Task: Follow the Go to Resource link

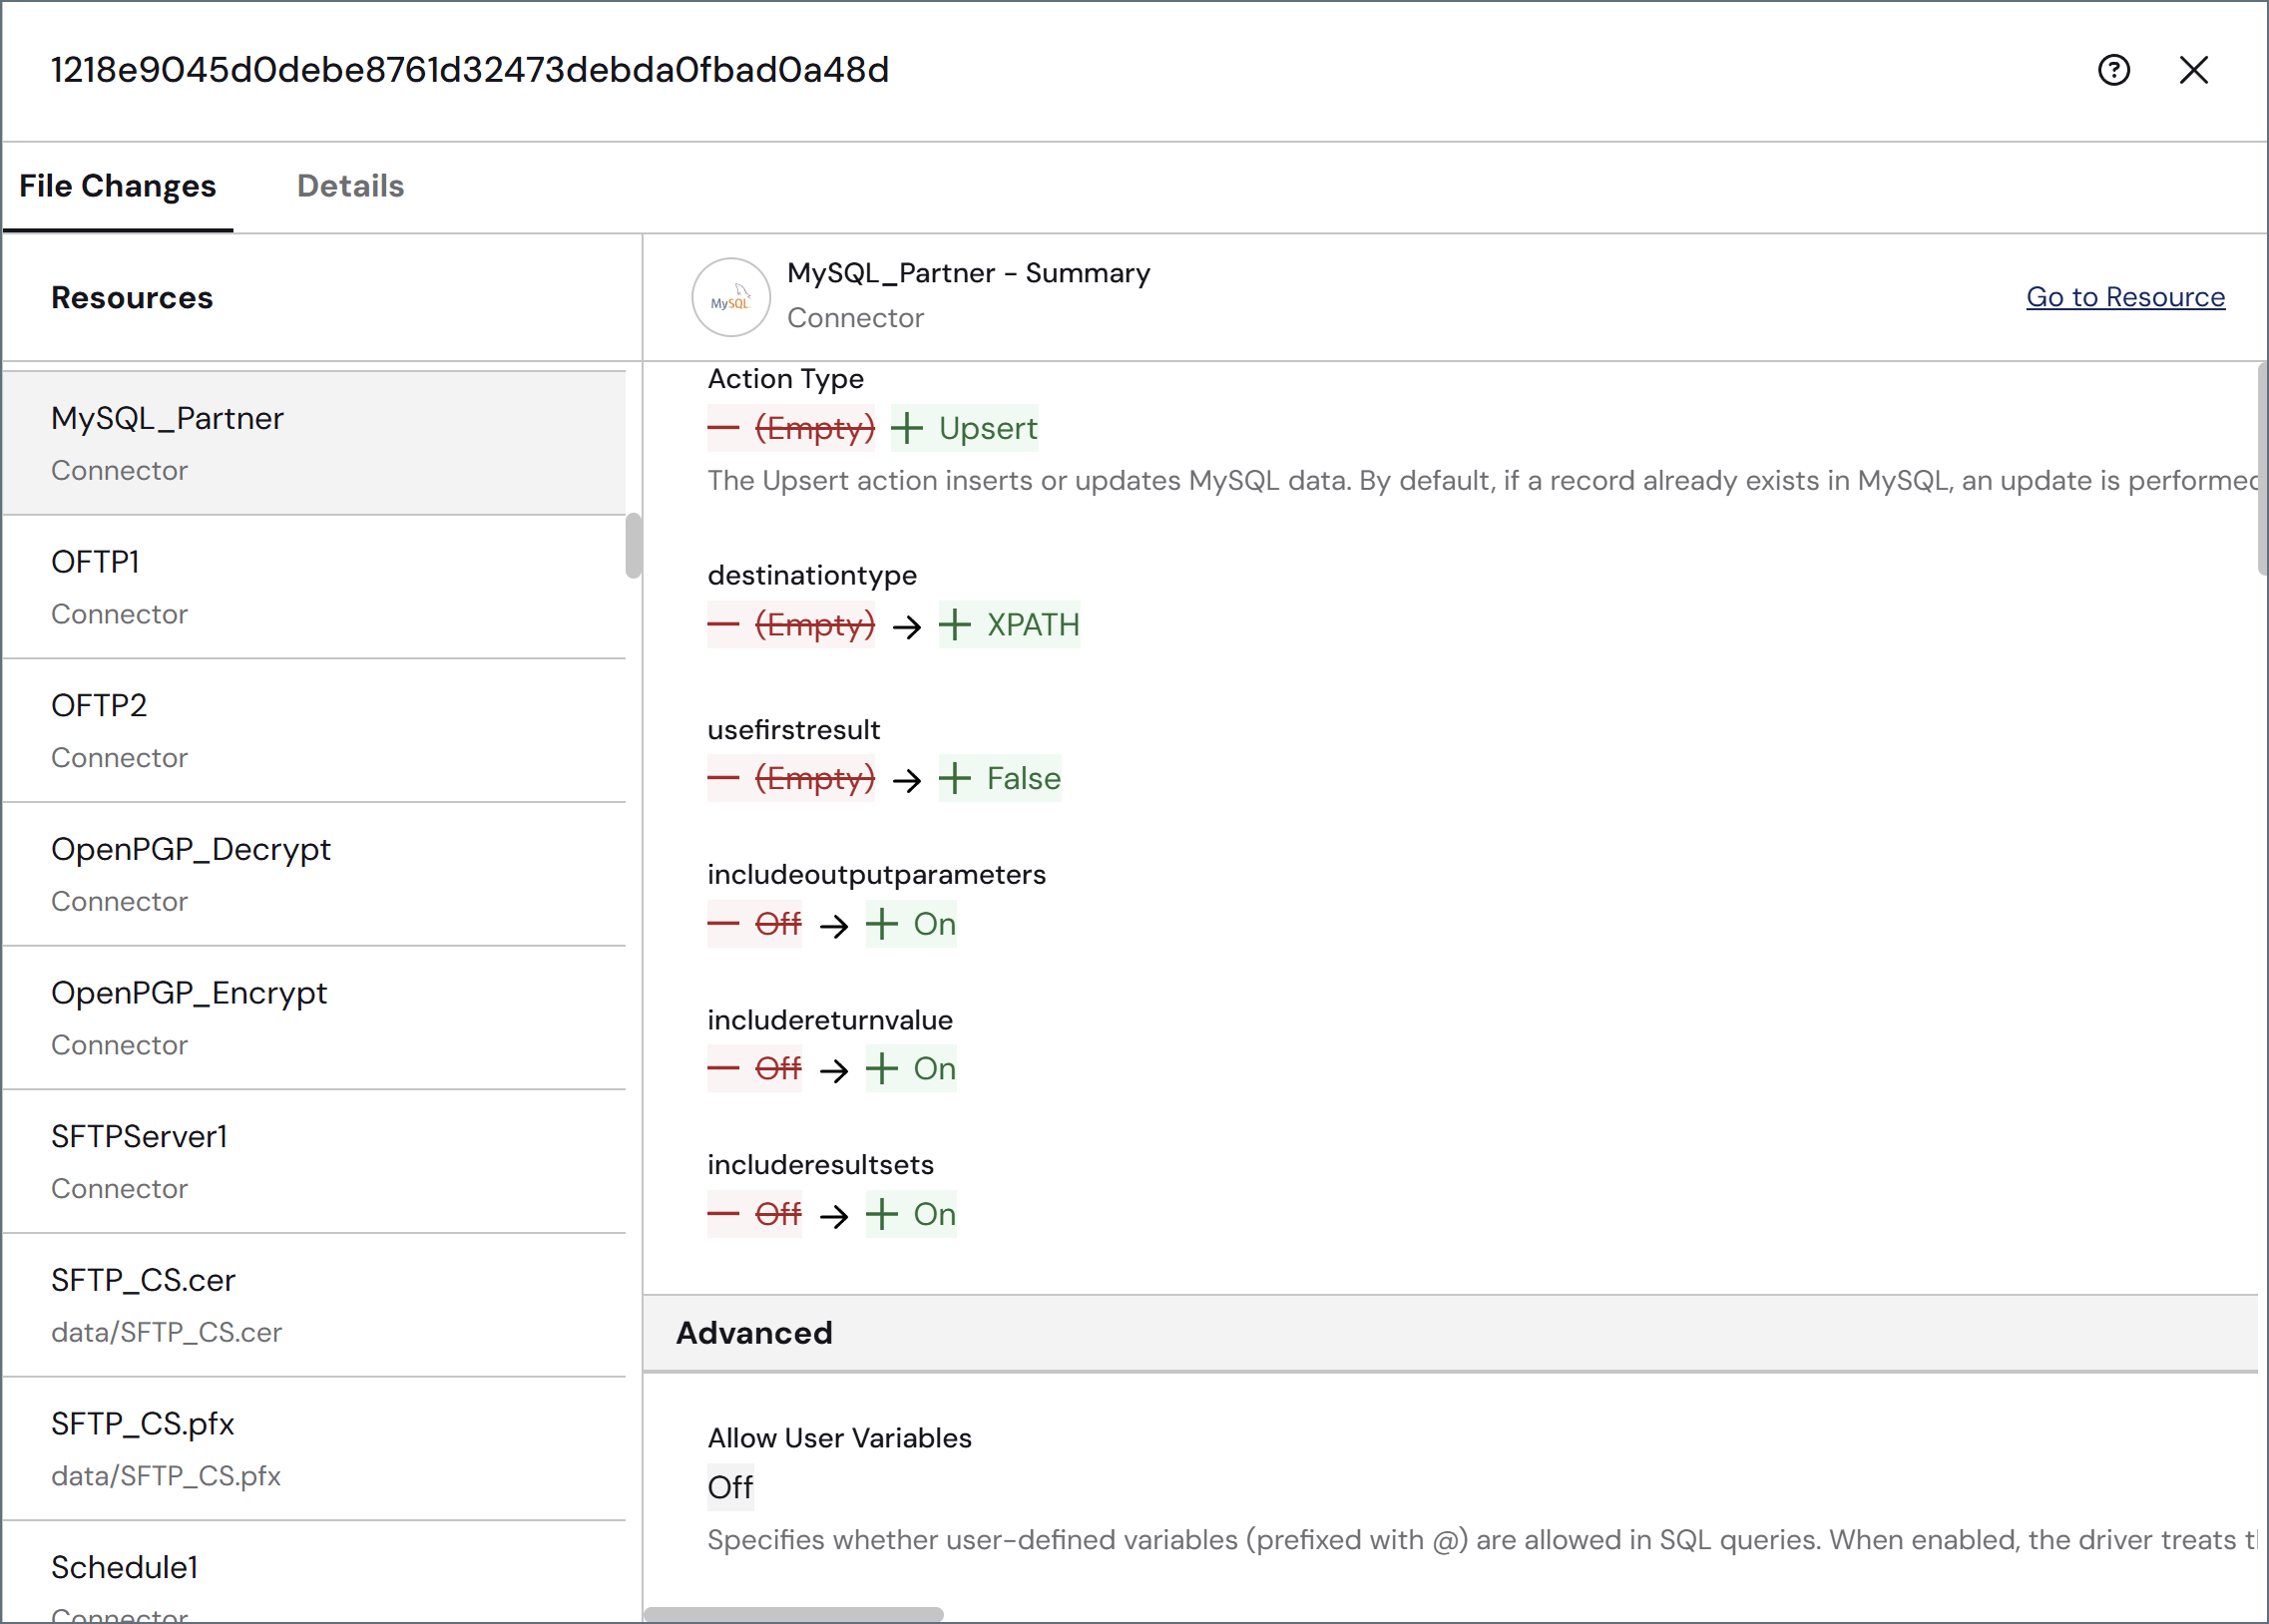Action: coord(2125,297)
